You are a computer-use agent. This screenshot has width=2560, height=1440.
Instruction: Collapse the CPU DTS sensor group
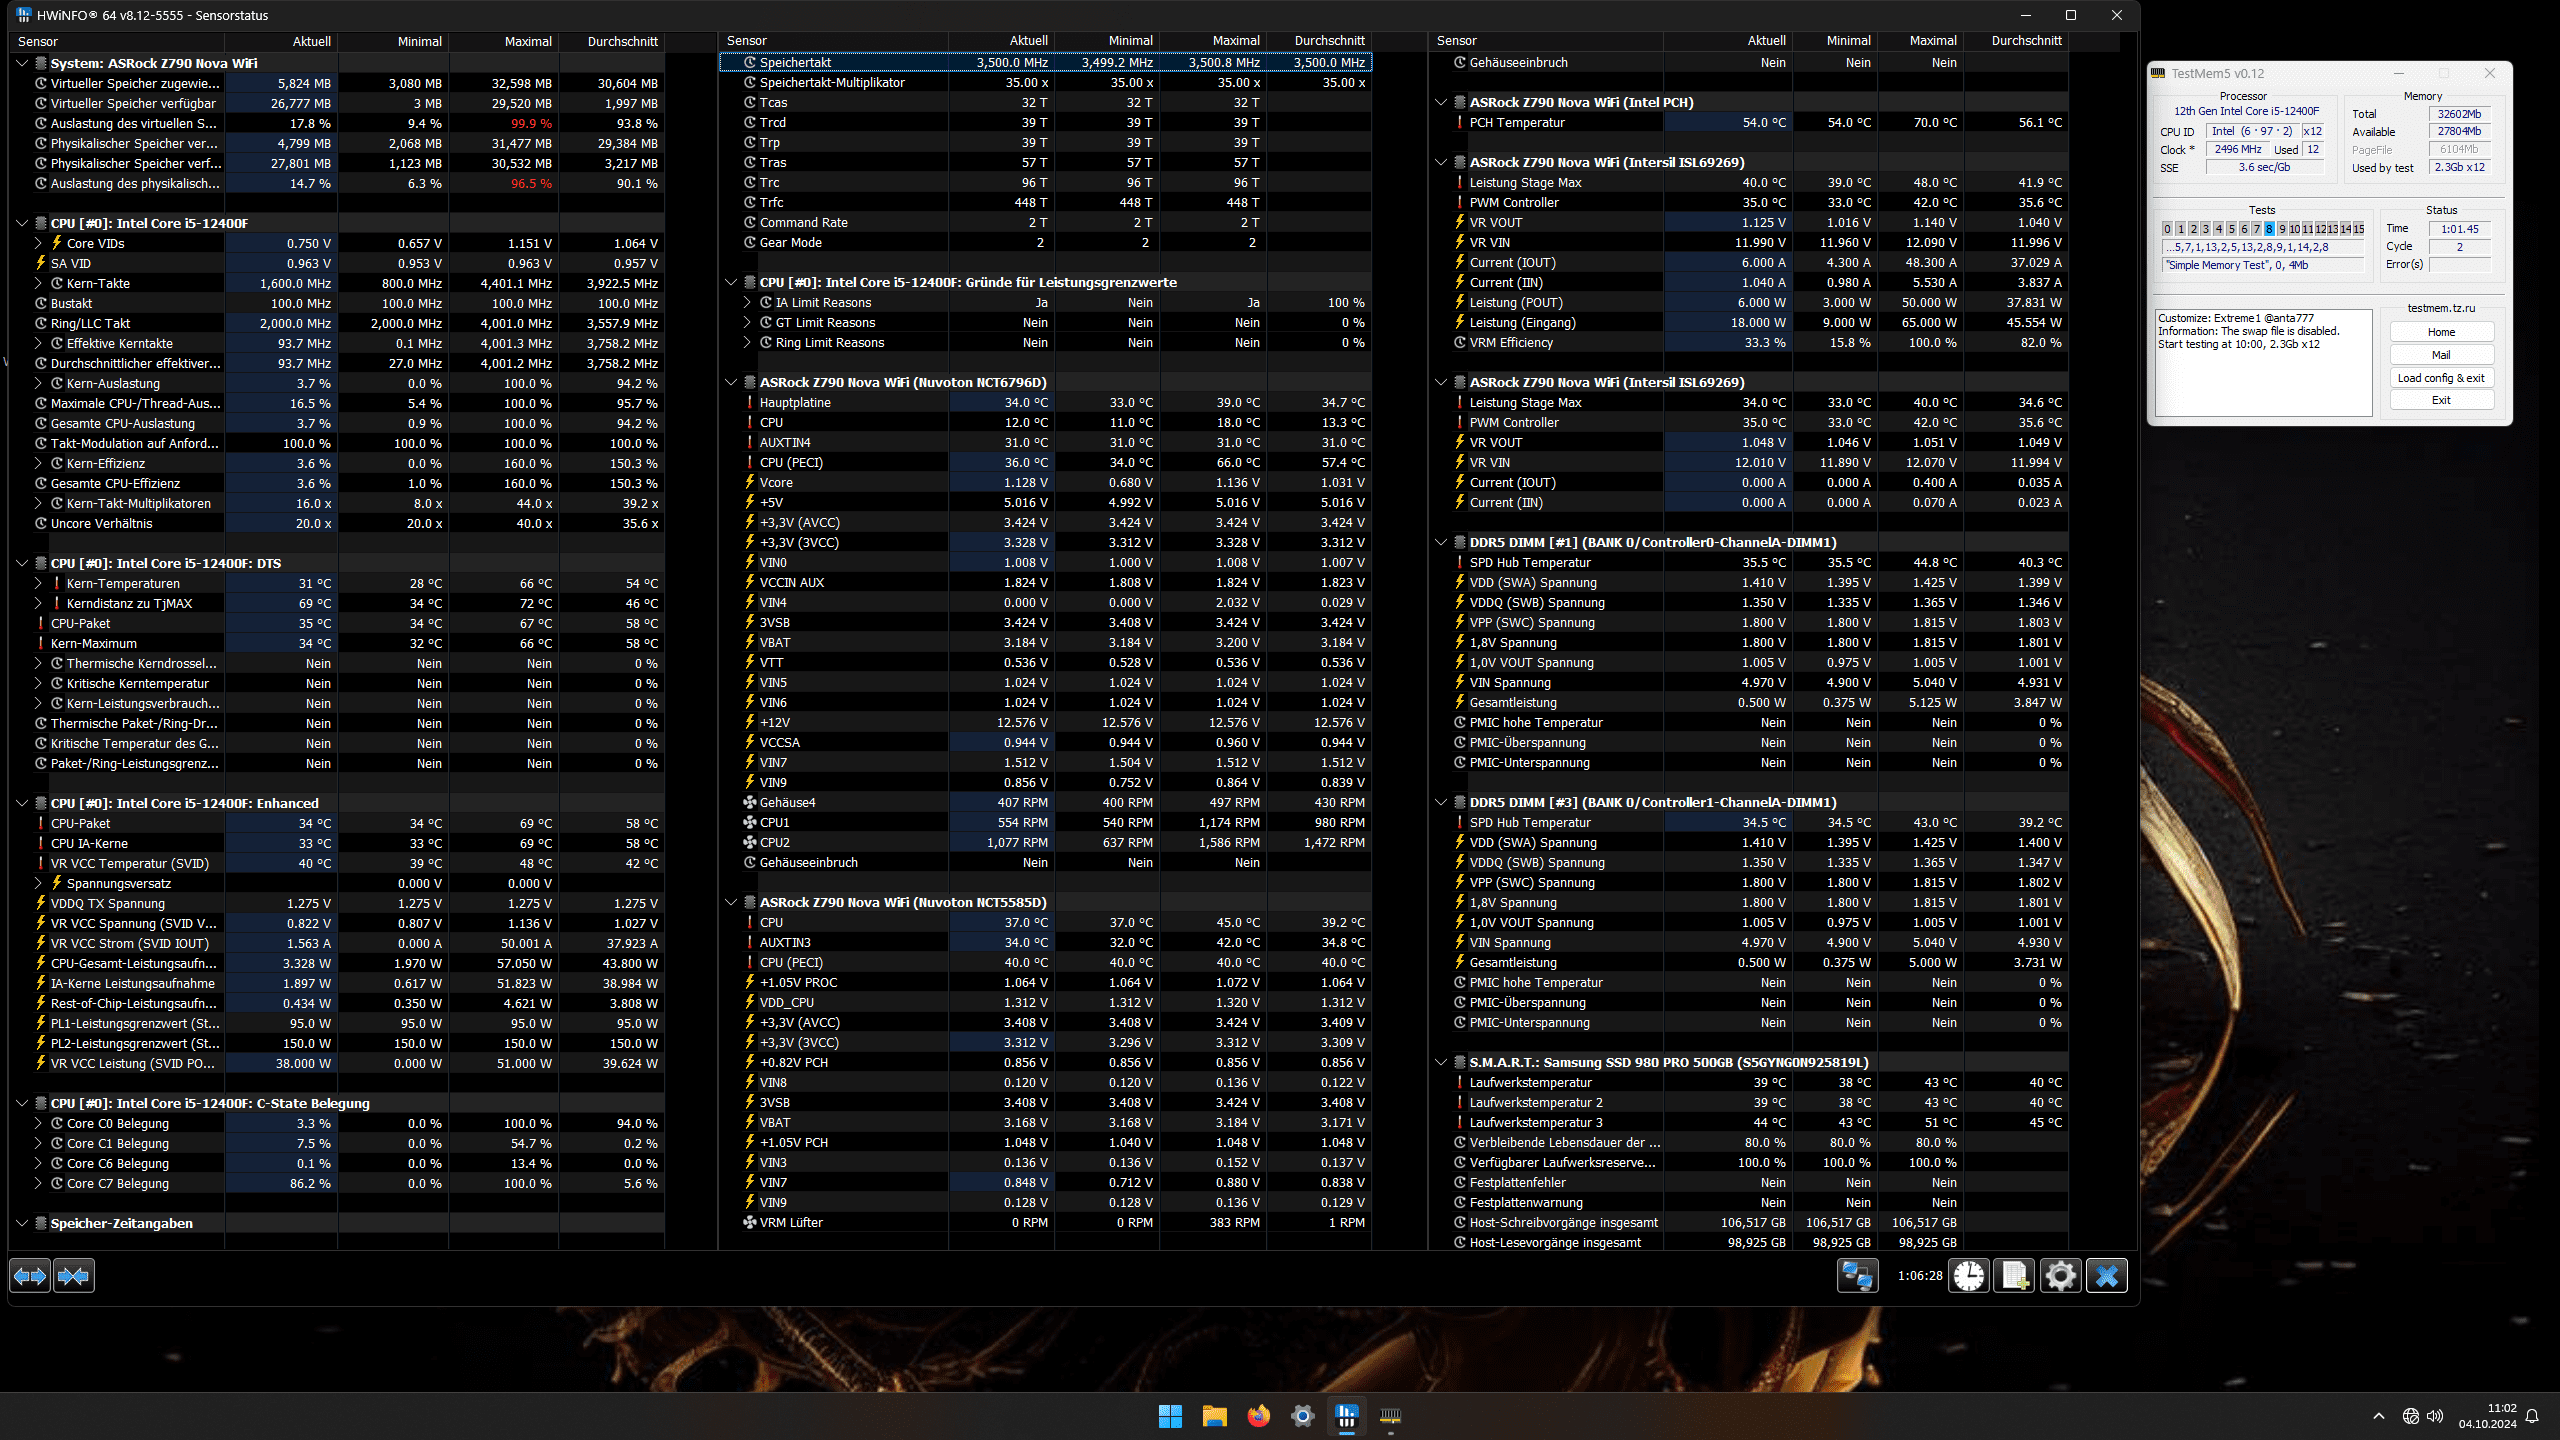tap(22, 563)
